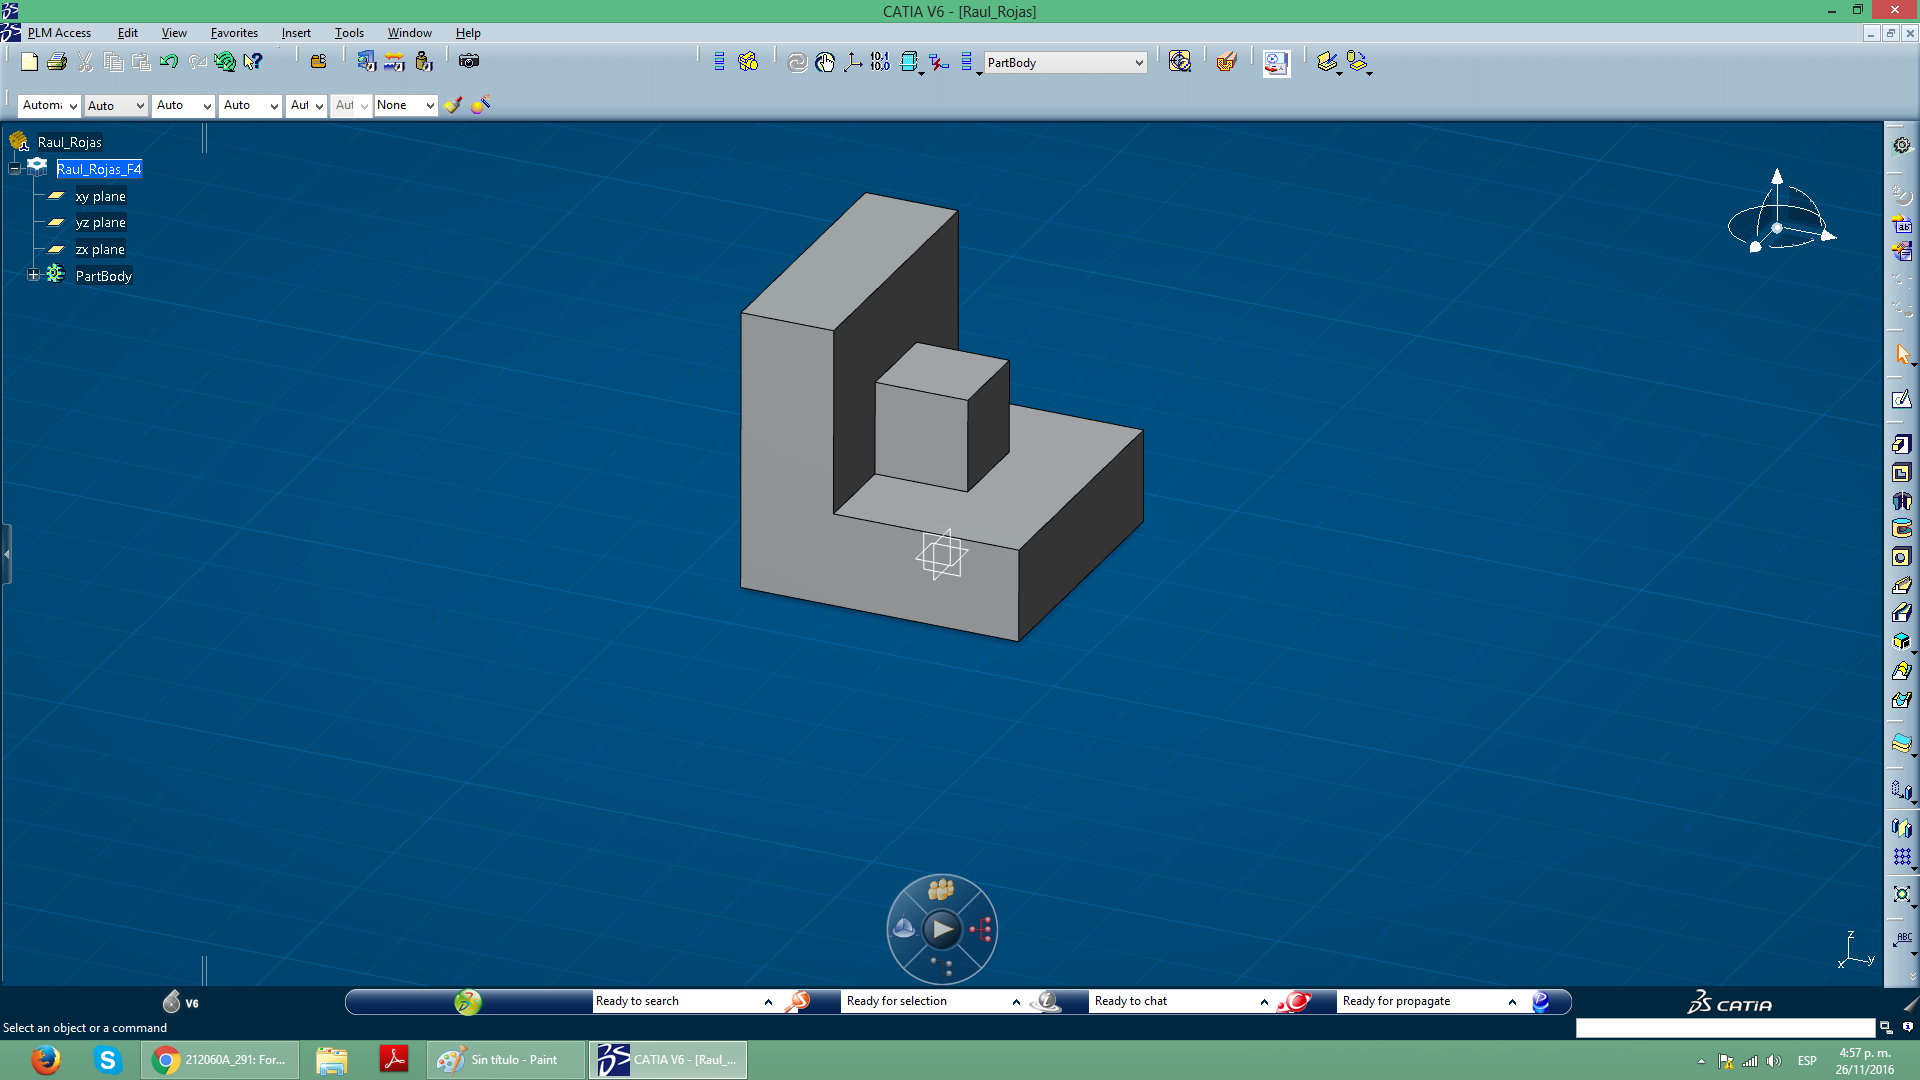Screen dimensions: 1920x1080
Task: Open Firefox from the taskbar
Action: click(x=45, y=1060)
